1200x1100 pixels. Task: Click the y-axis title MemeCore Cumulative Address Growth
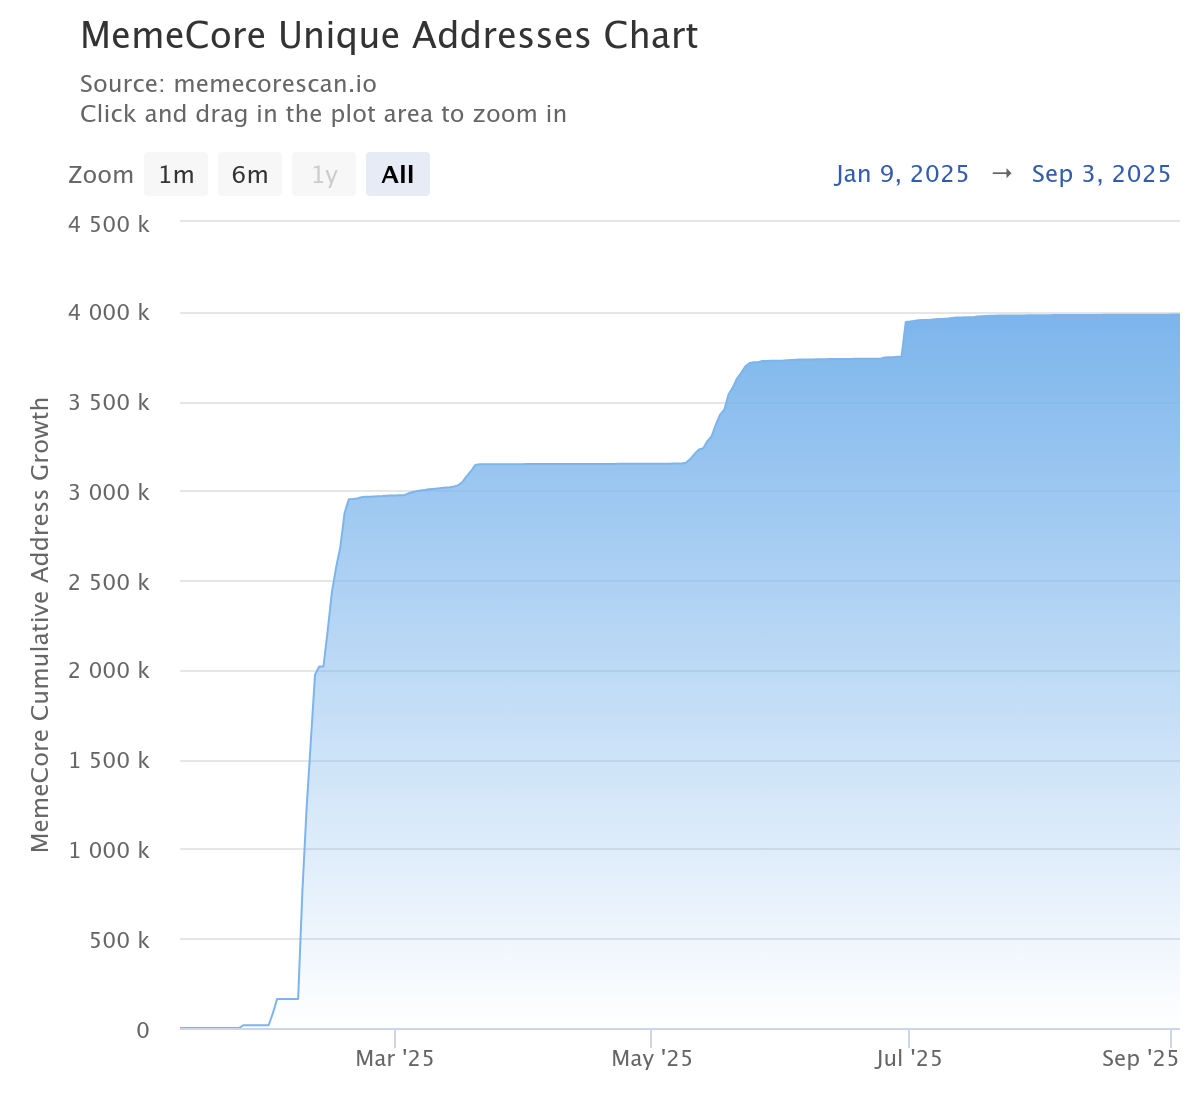[40, 625]
